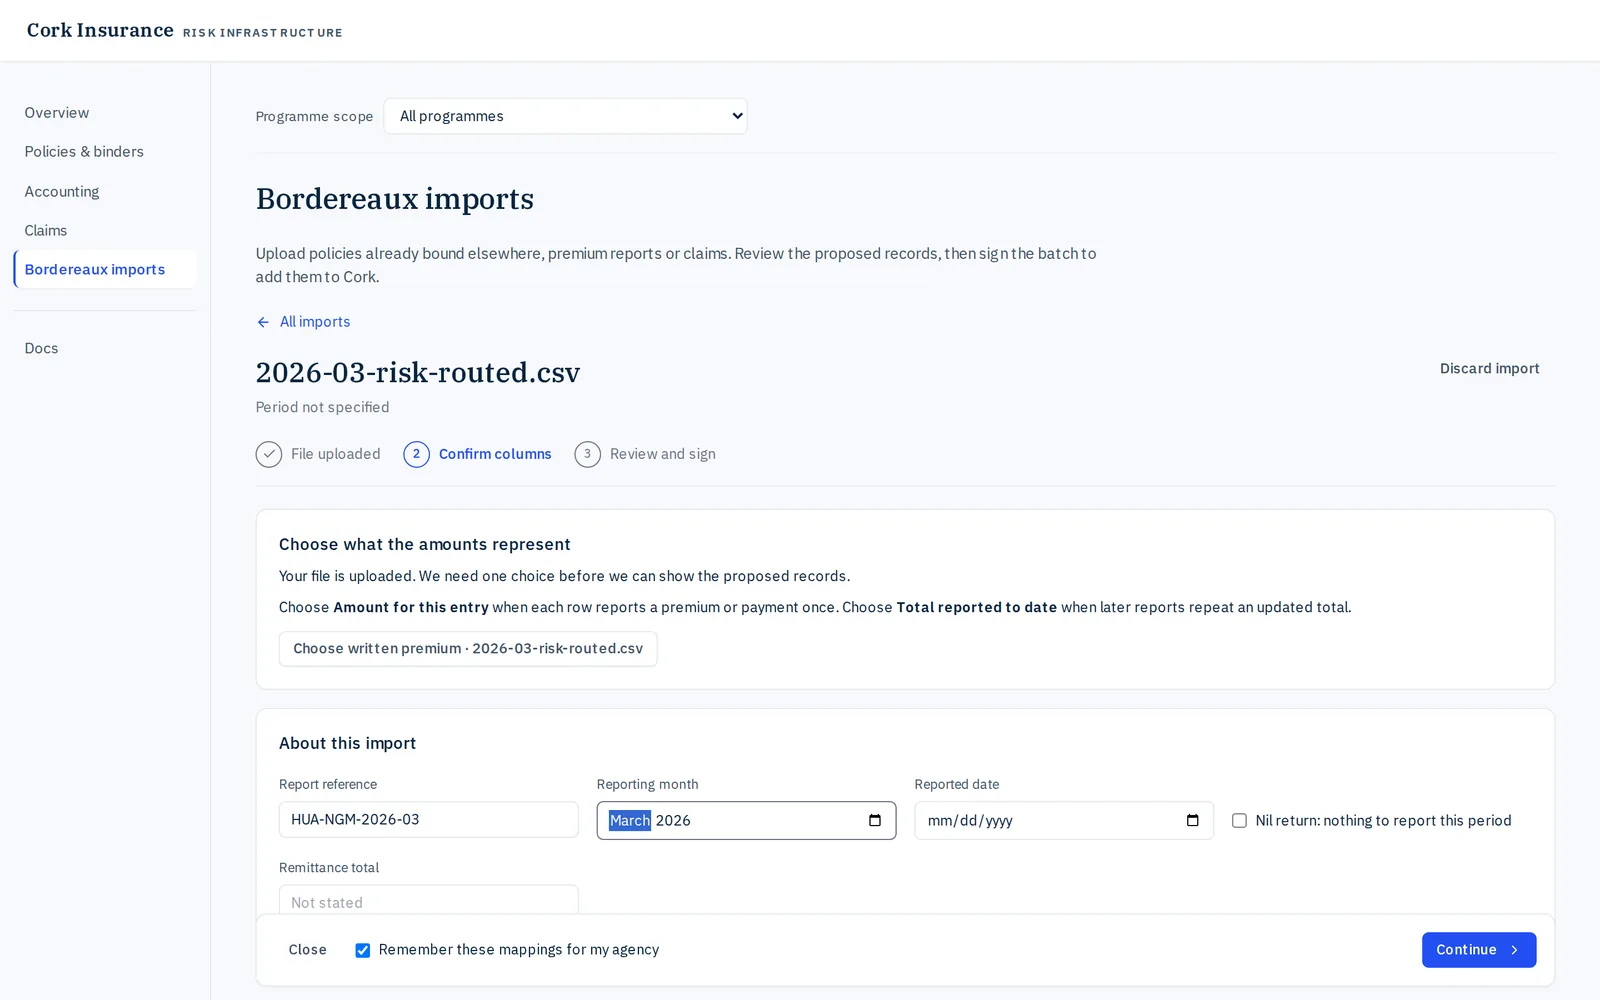Open the Reported date calendar picker icon
Viewport: 1600px width, 1000px height.
(1193, 820)
